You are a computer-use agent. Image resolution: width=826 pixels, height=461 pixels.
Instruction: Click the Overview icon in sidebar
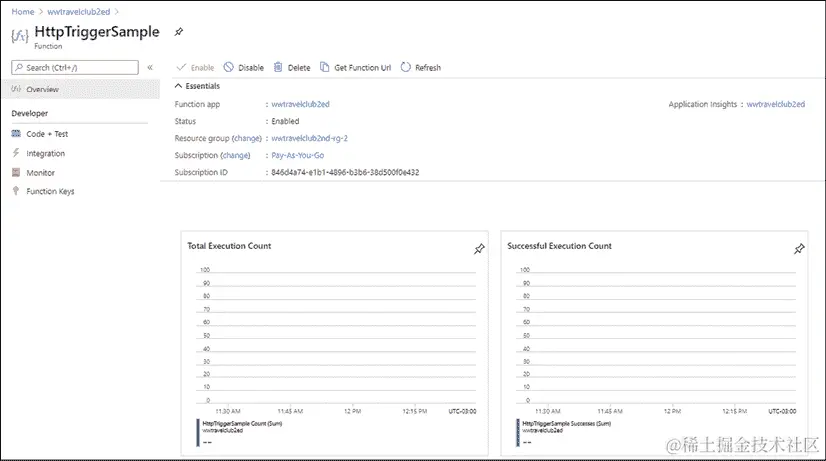16,89
